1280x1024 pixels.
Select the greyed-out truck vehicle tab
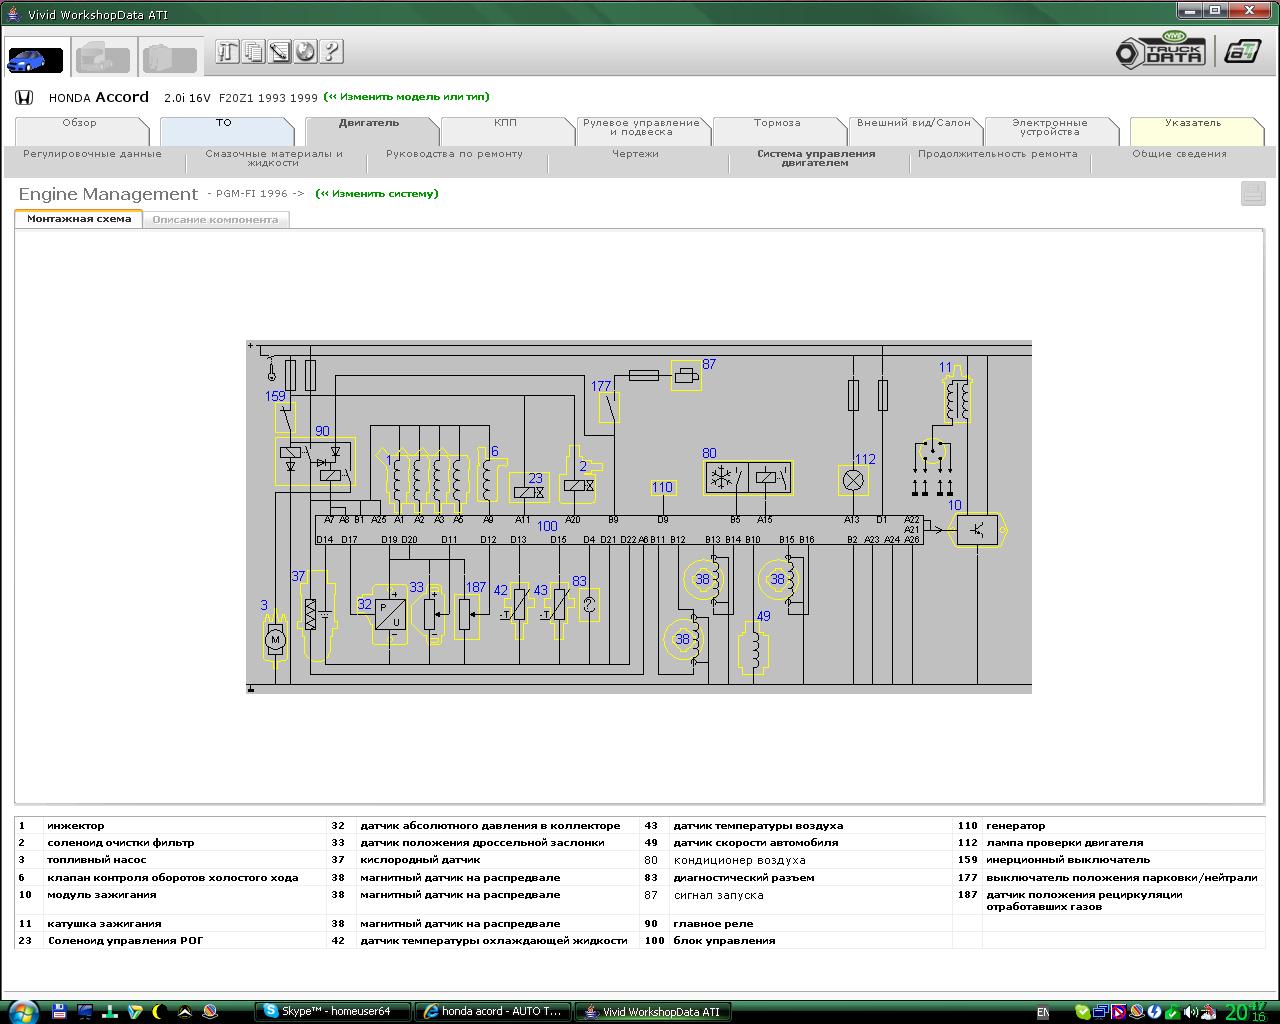(x=103, y=58)
